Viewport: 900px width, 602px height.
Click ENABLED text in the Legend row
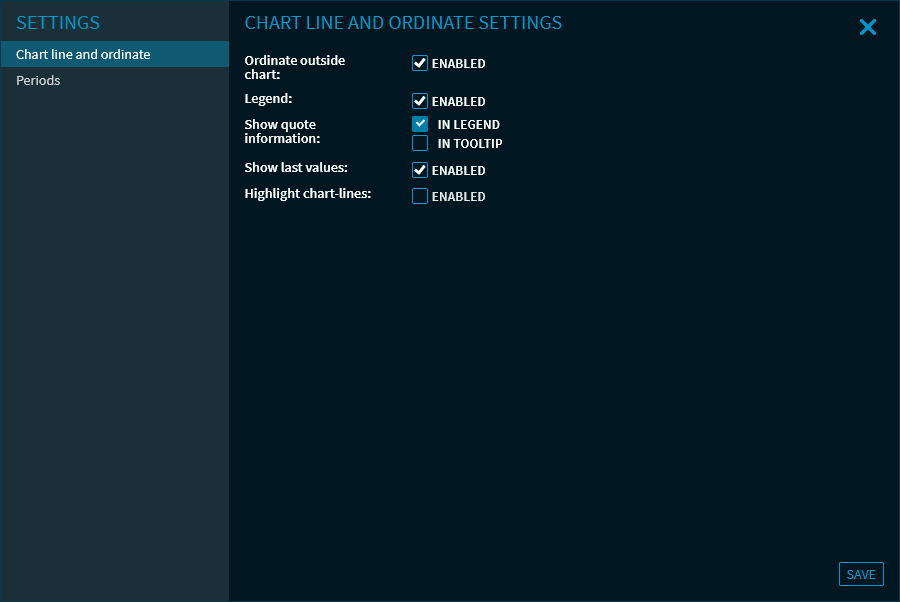pos(458,102)
